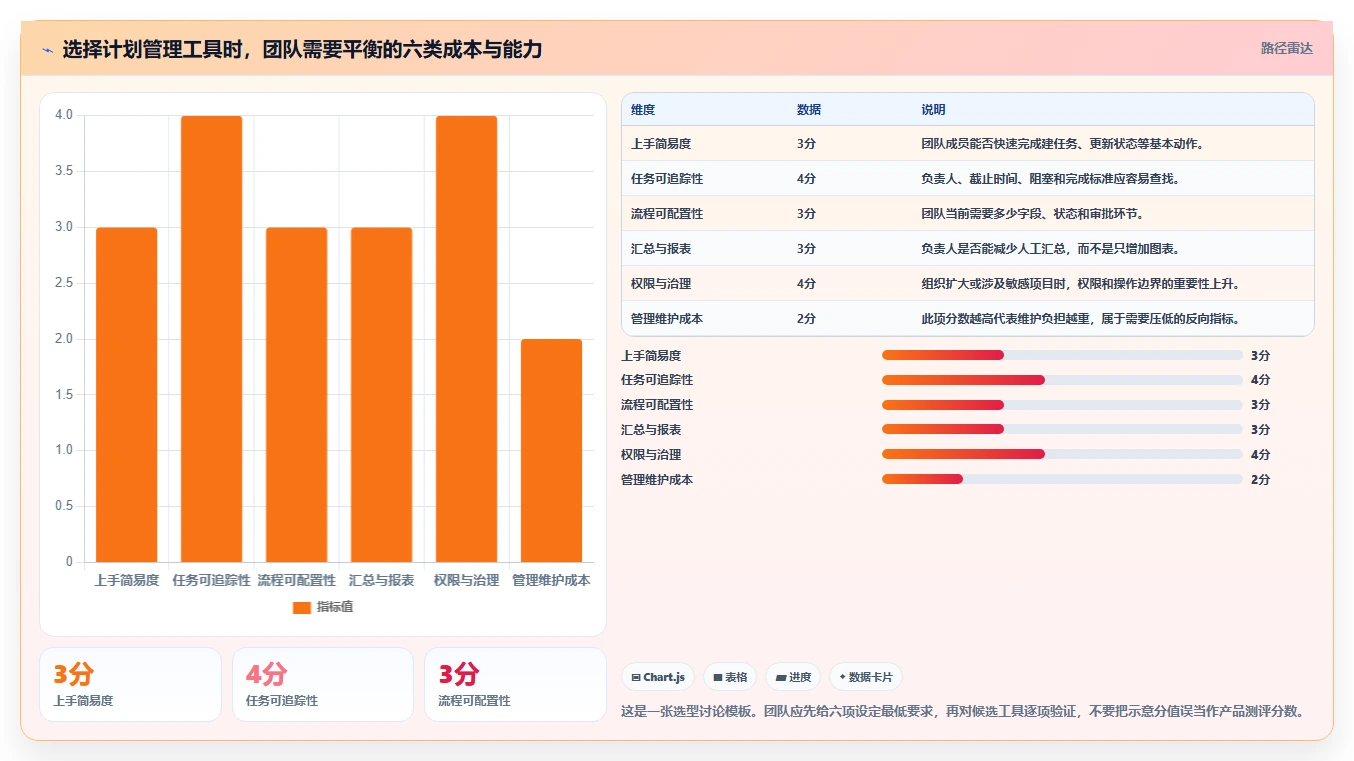Click the 维度 column header
Viewport: 1354px width, 761px height.
643,110
